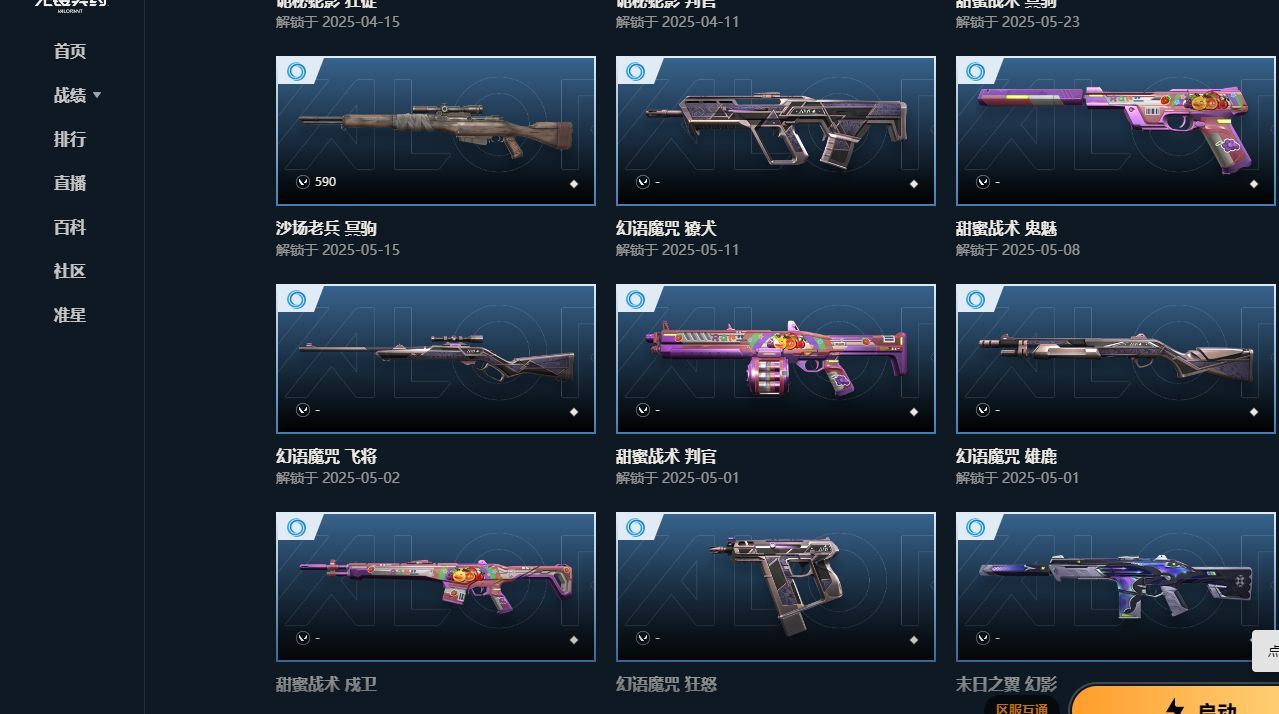Select the 幻语魔咒 雄鹿 shotgun thumbnail

(x=1116, y=359)
